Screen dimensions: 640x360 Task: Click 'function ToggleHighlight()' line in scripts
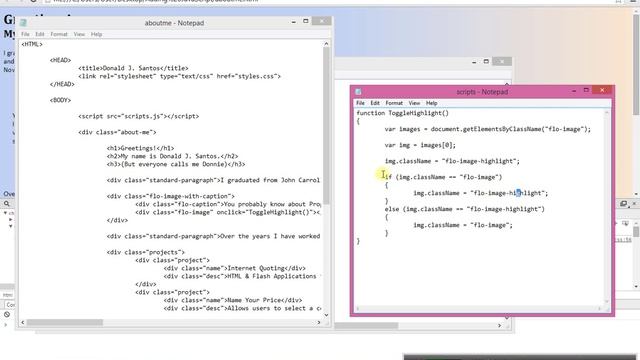pos(402,113)
